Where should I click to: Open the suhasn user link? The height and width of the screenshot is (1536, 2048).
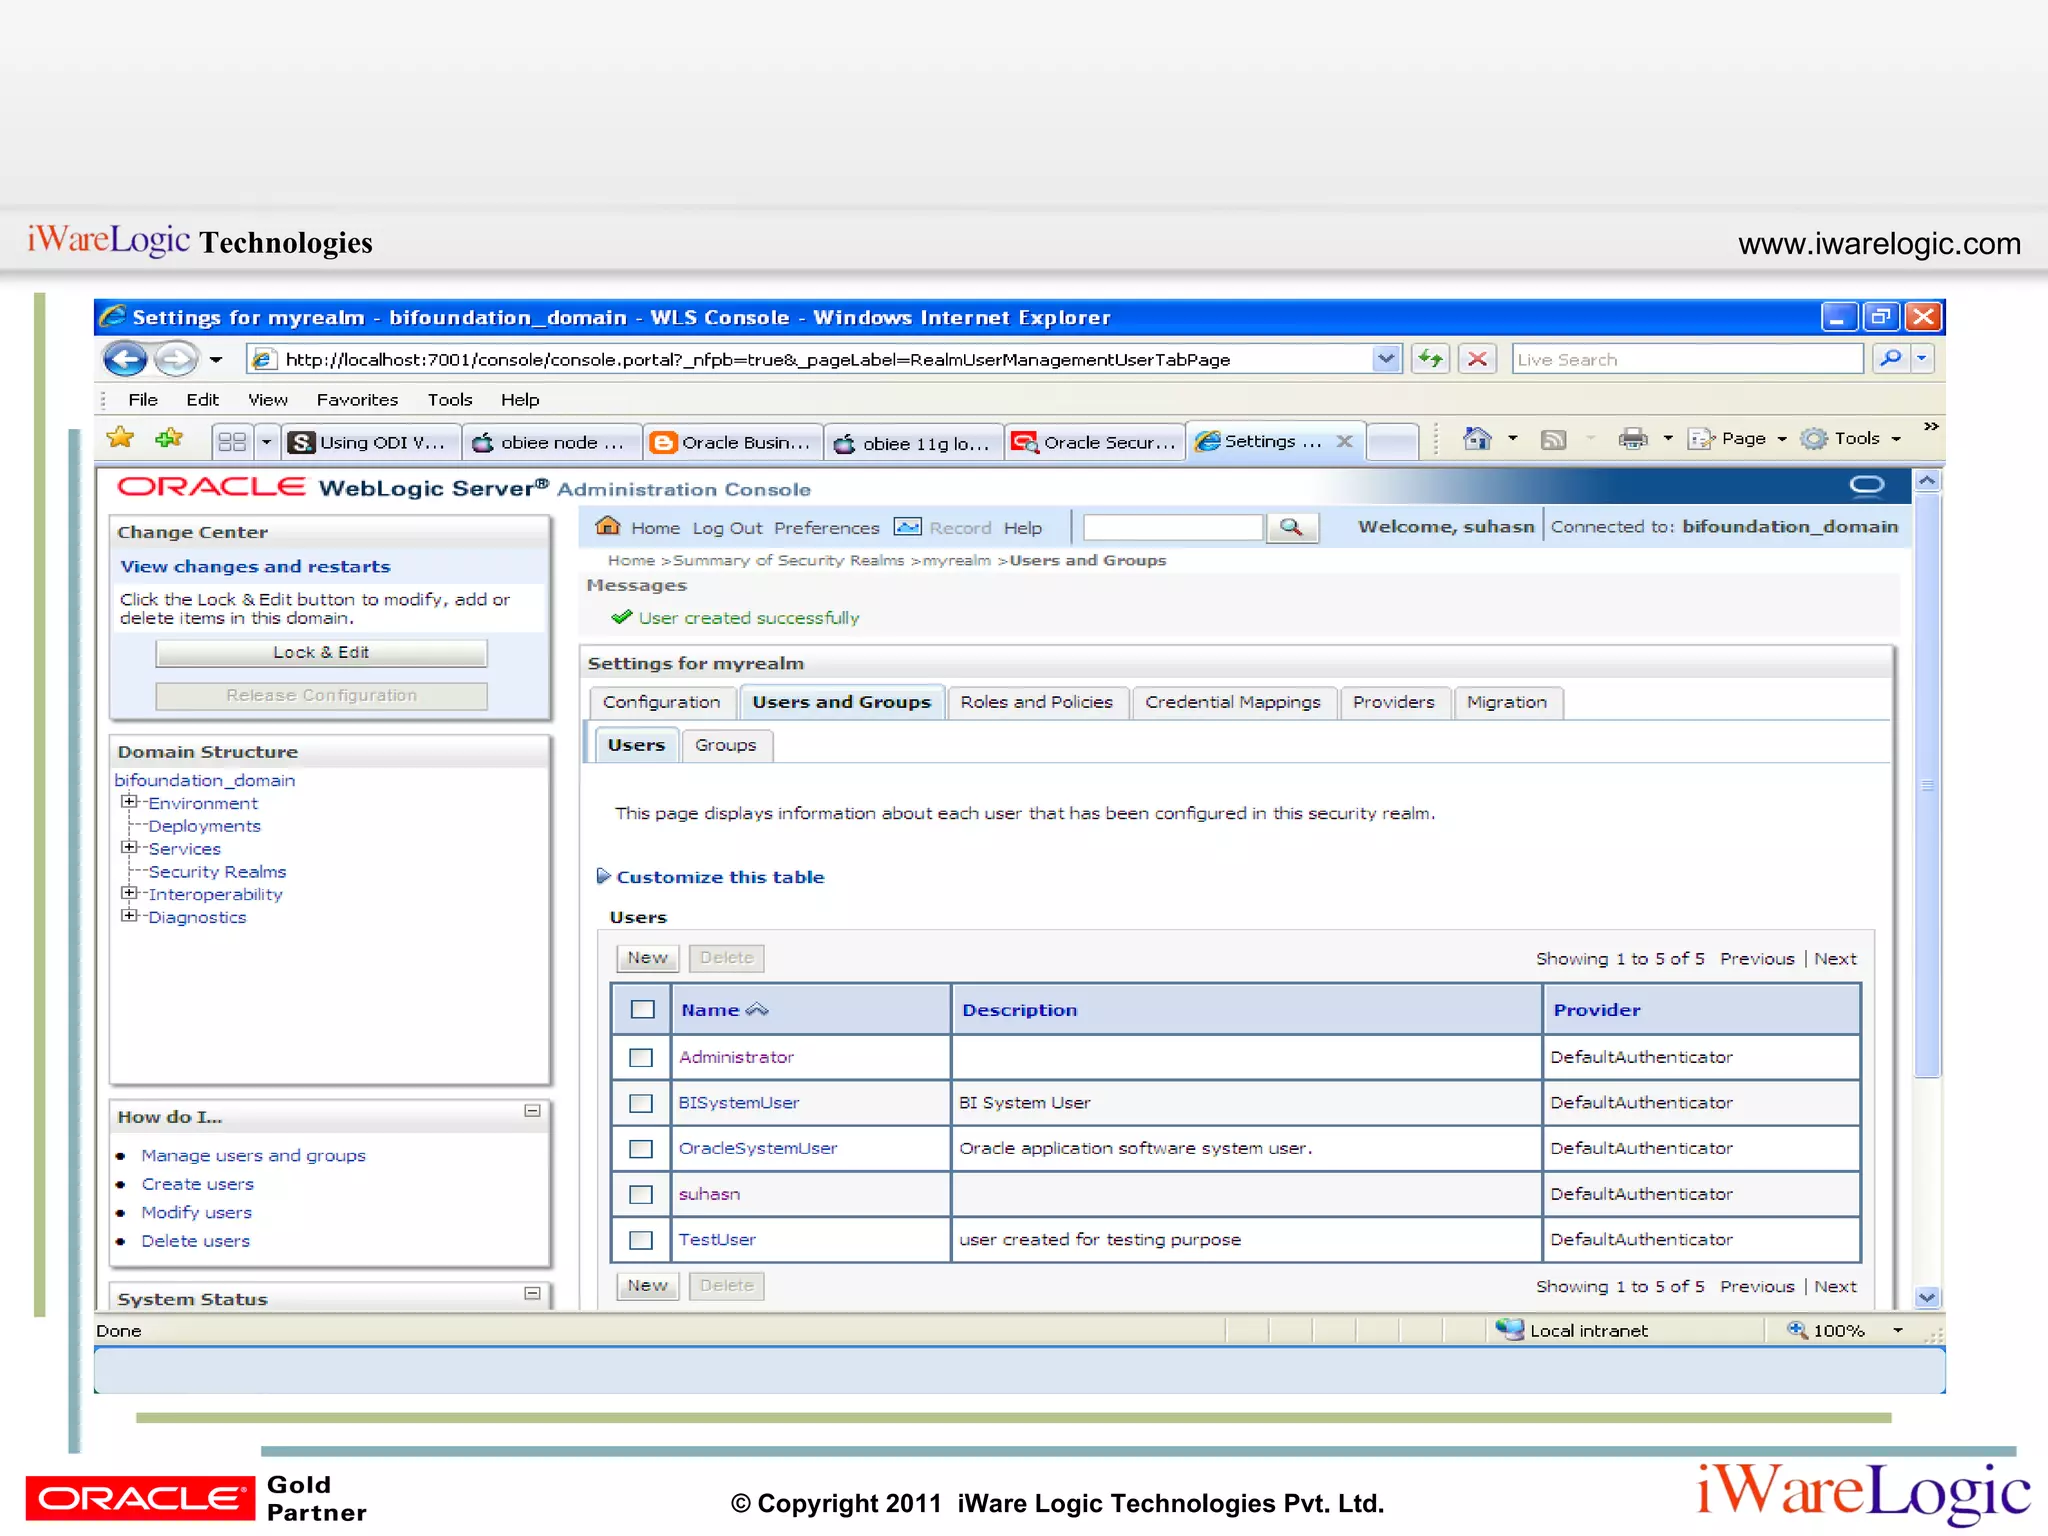709,1194
